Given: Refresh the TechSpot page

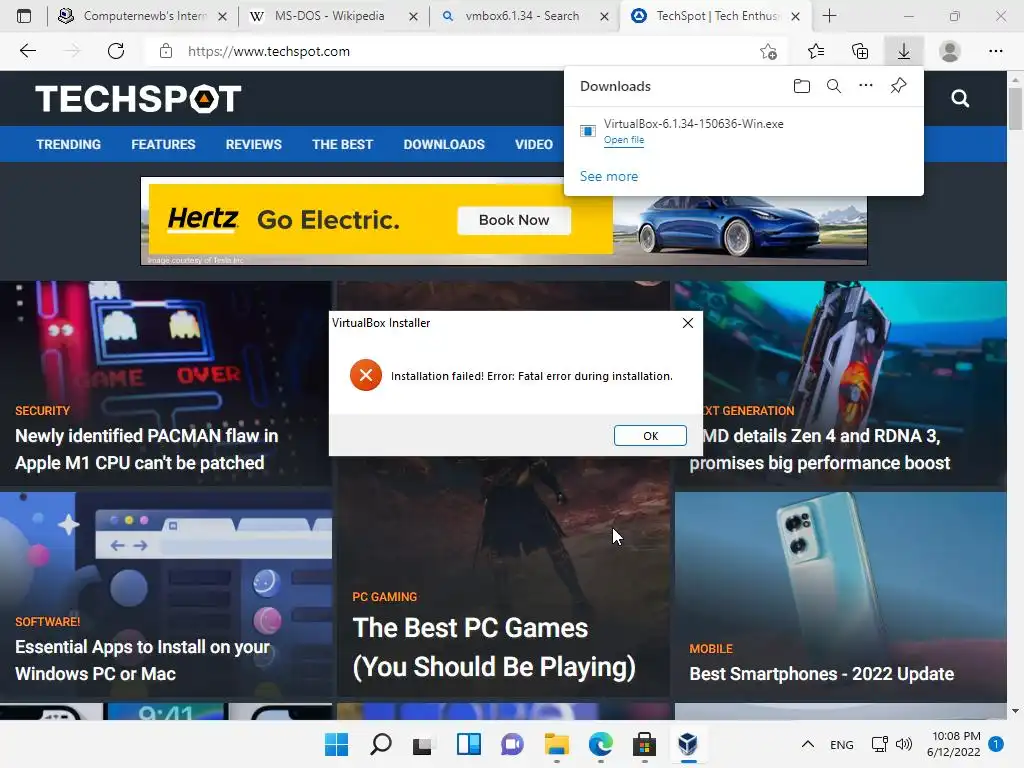Looking at the screenshot, I should [116, 51].
